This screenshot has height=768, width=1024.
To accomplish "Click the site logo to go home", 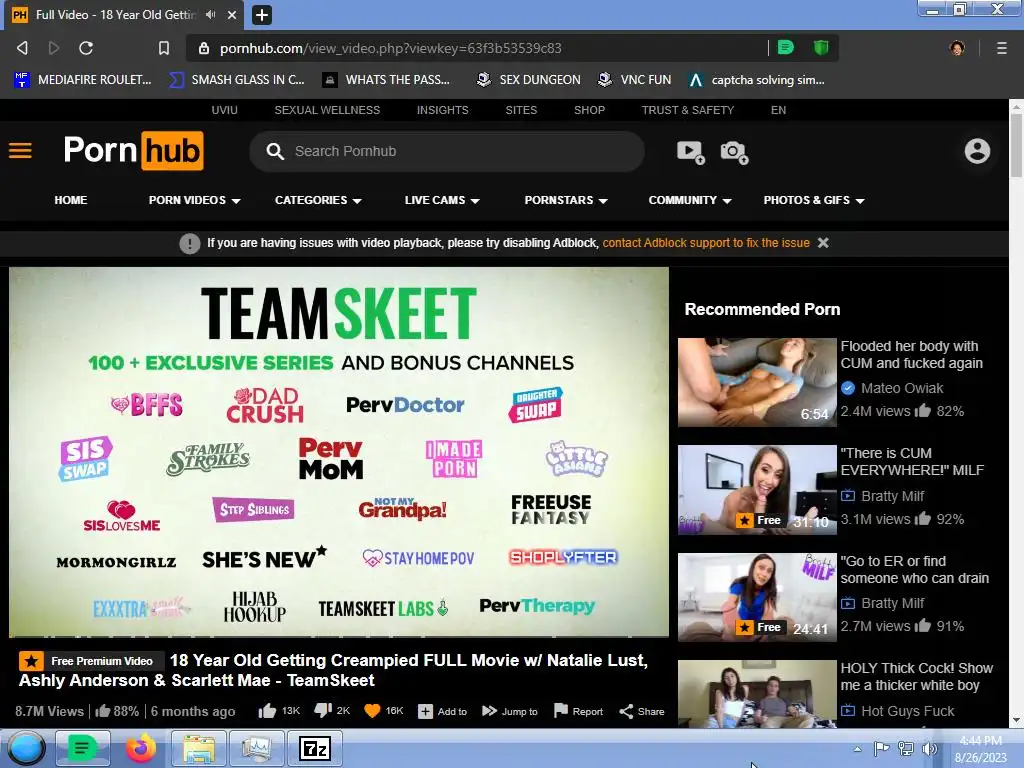I will (x=134, y=151).
